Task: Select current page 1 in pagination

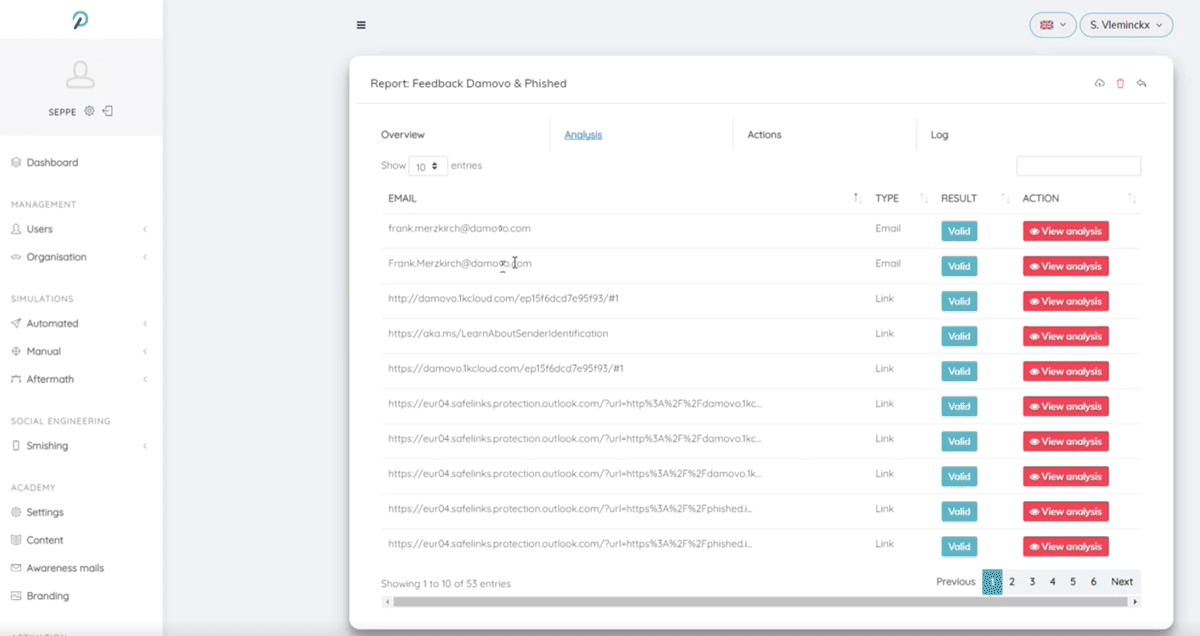Action: [x=992, y=582]
